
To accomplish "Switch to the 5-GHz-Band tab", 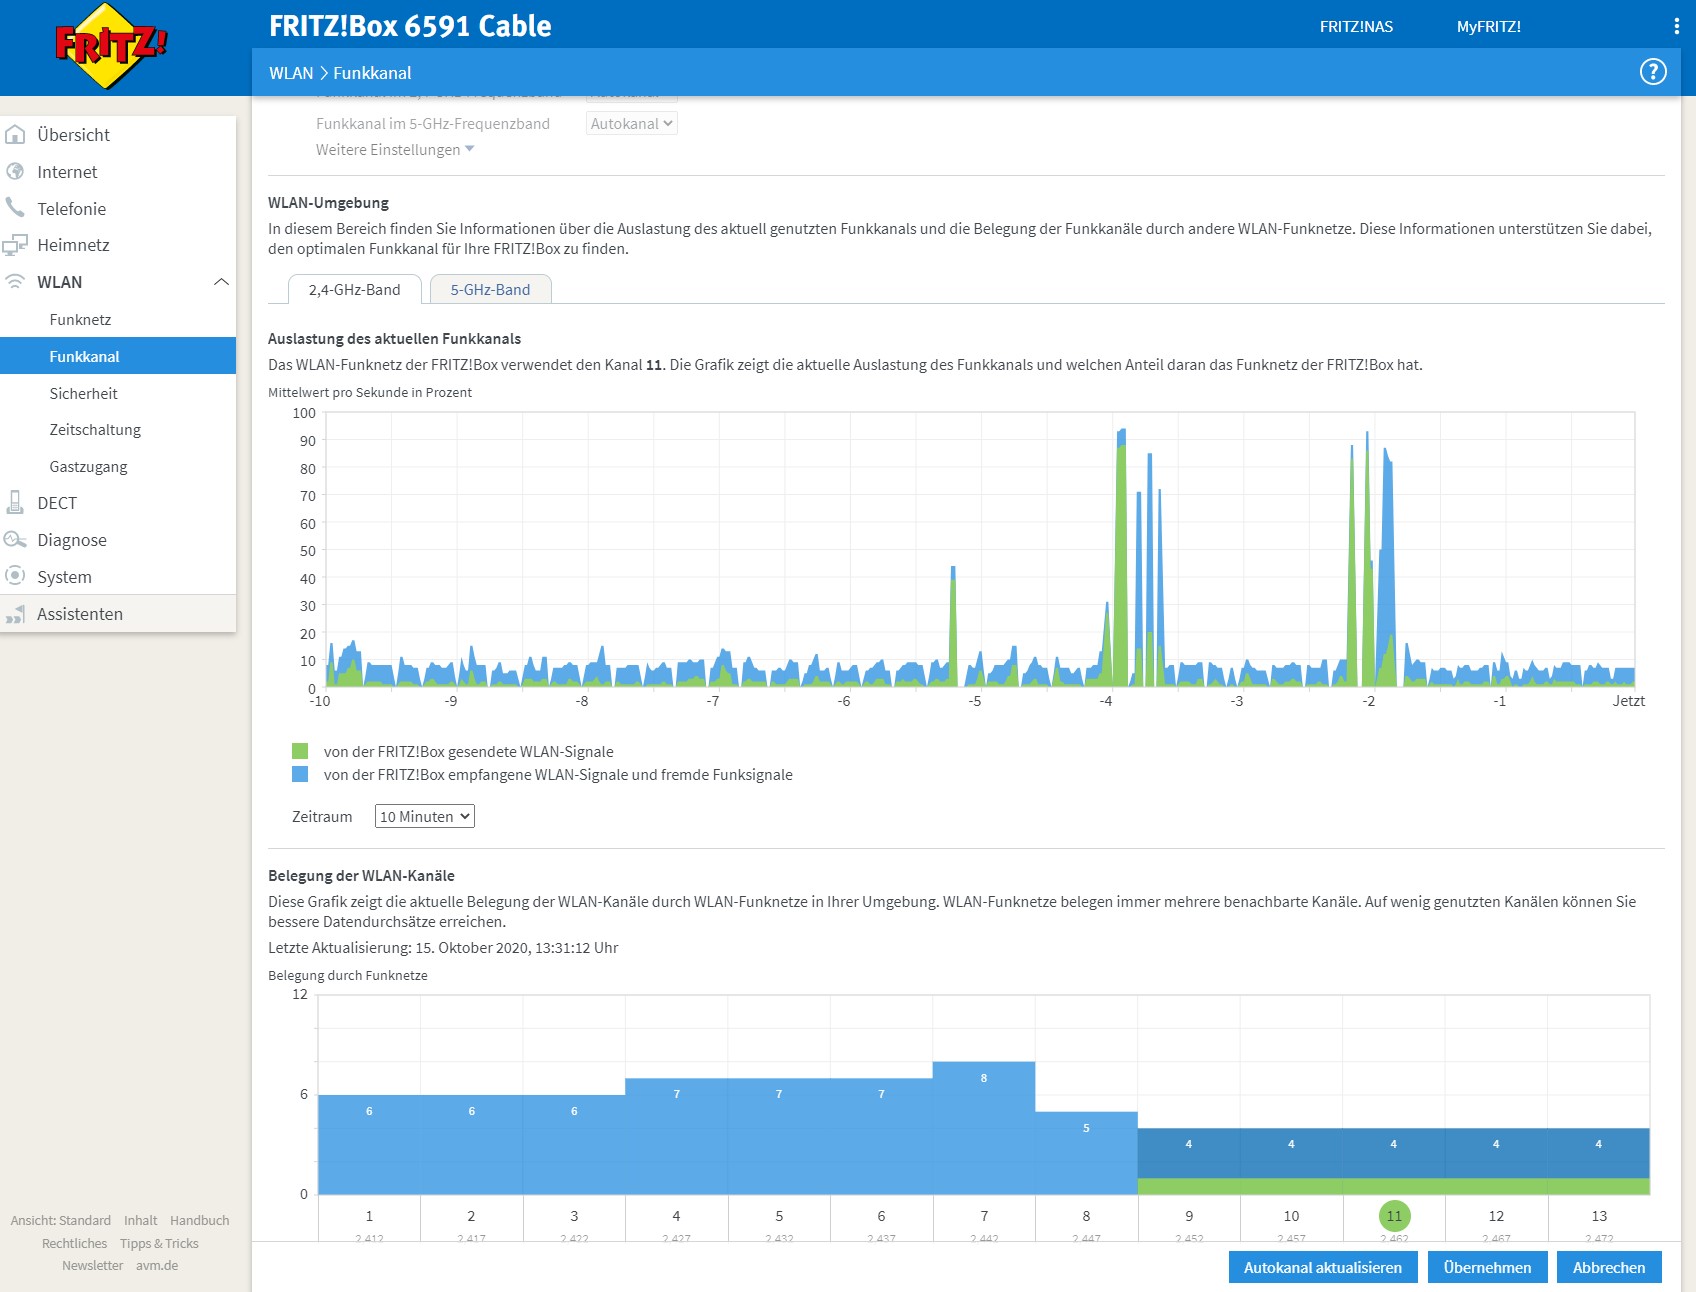I will (490, 290).
